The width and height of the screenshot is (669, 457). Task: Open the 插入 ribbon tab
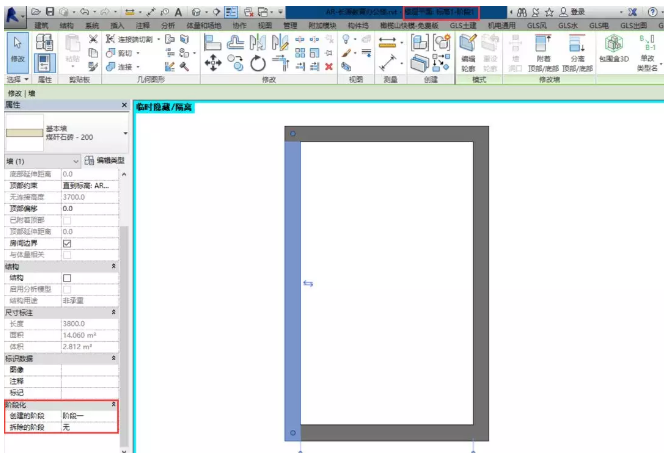coord(117,26)
